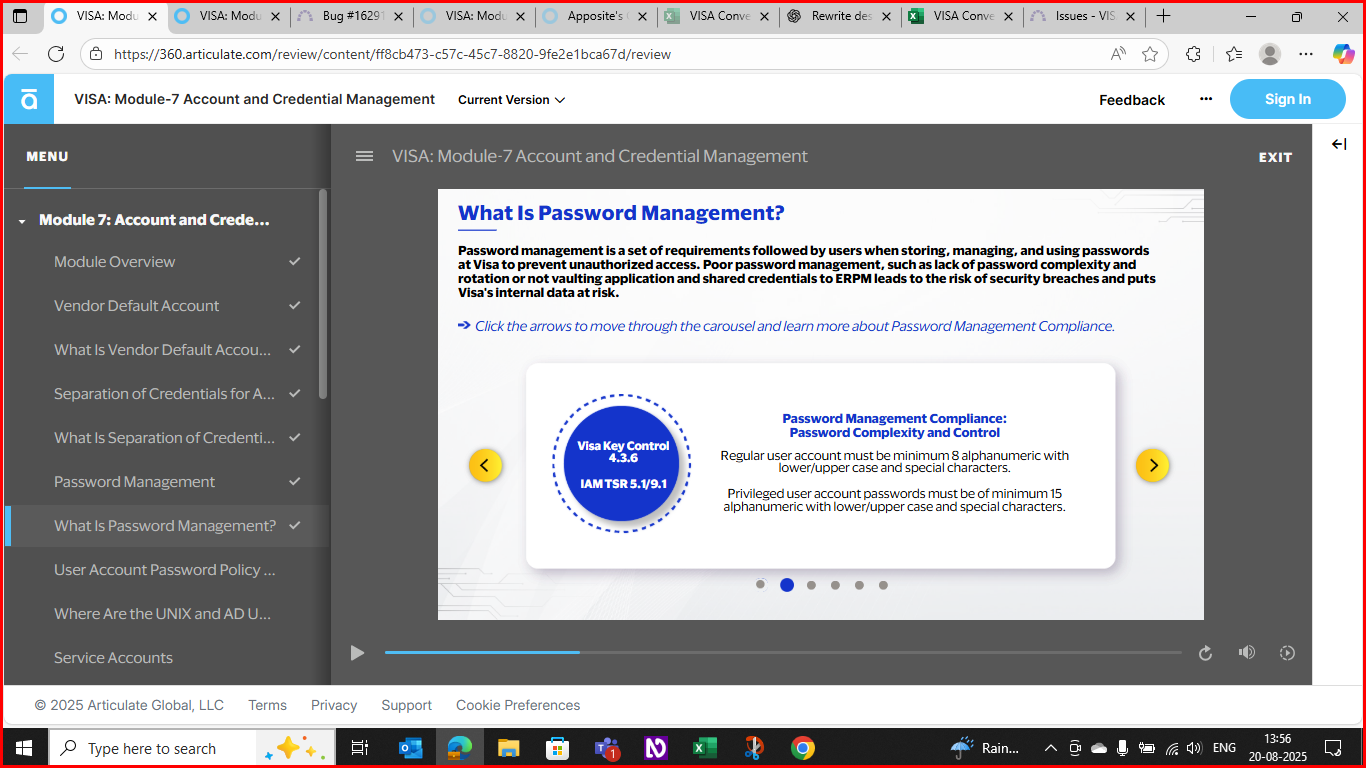Select the fifth carousel dot indicator

click(859, 585)
